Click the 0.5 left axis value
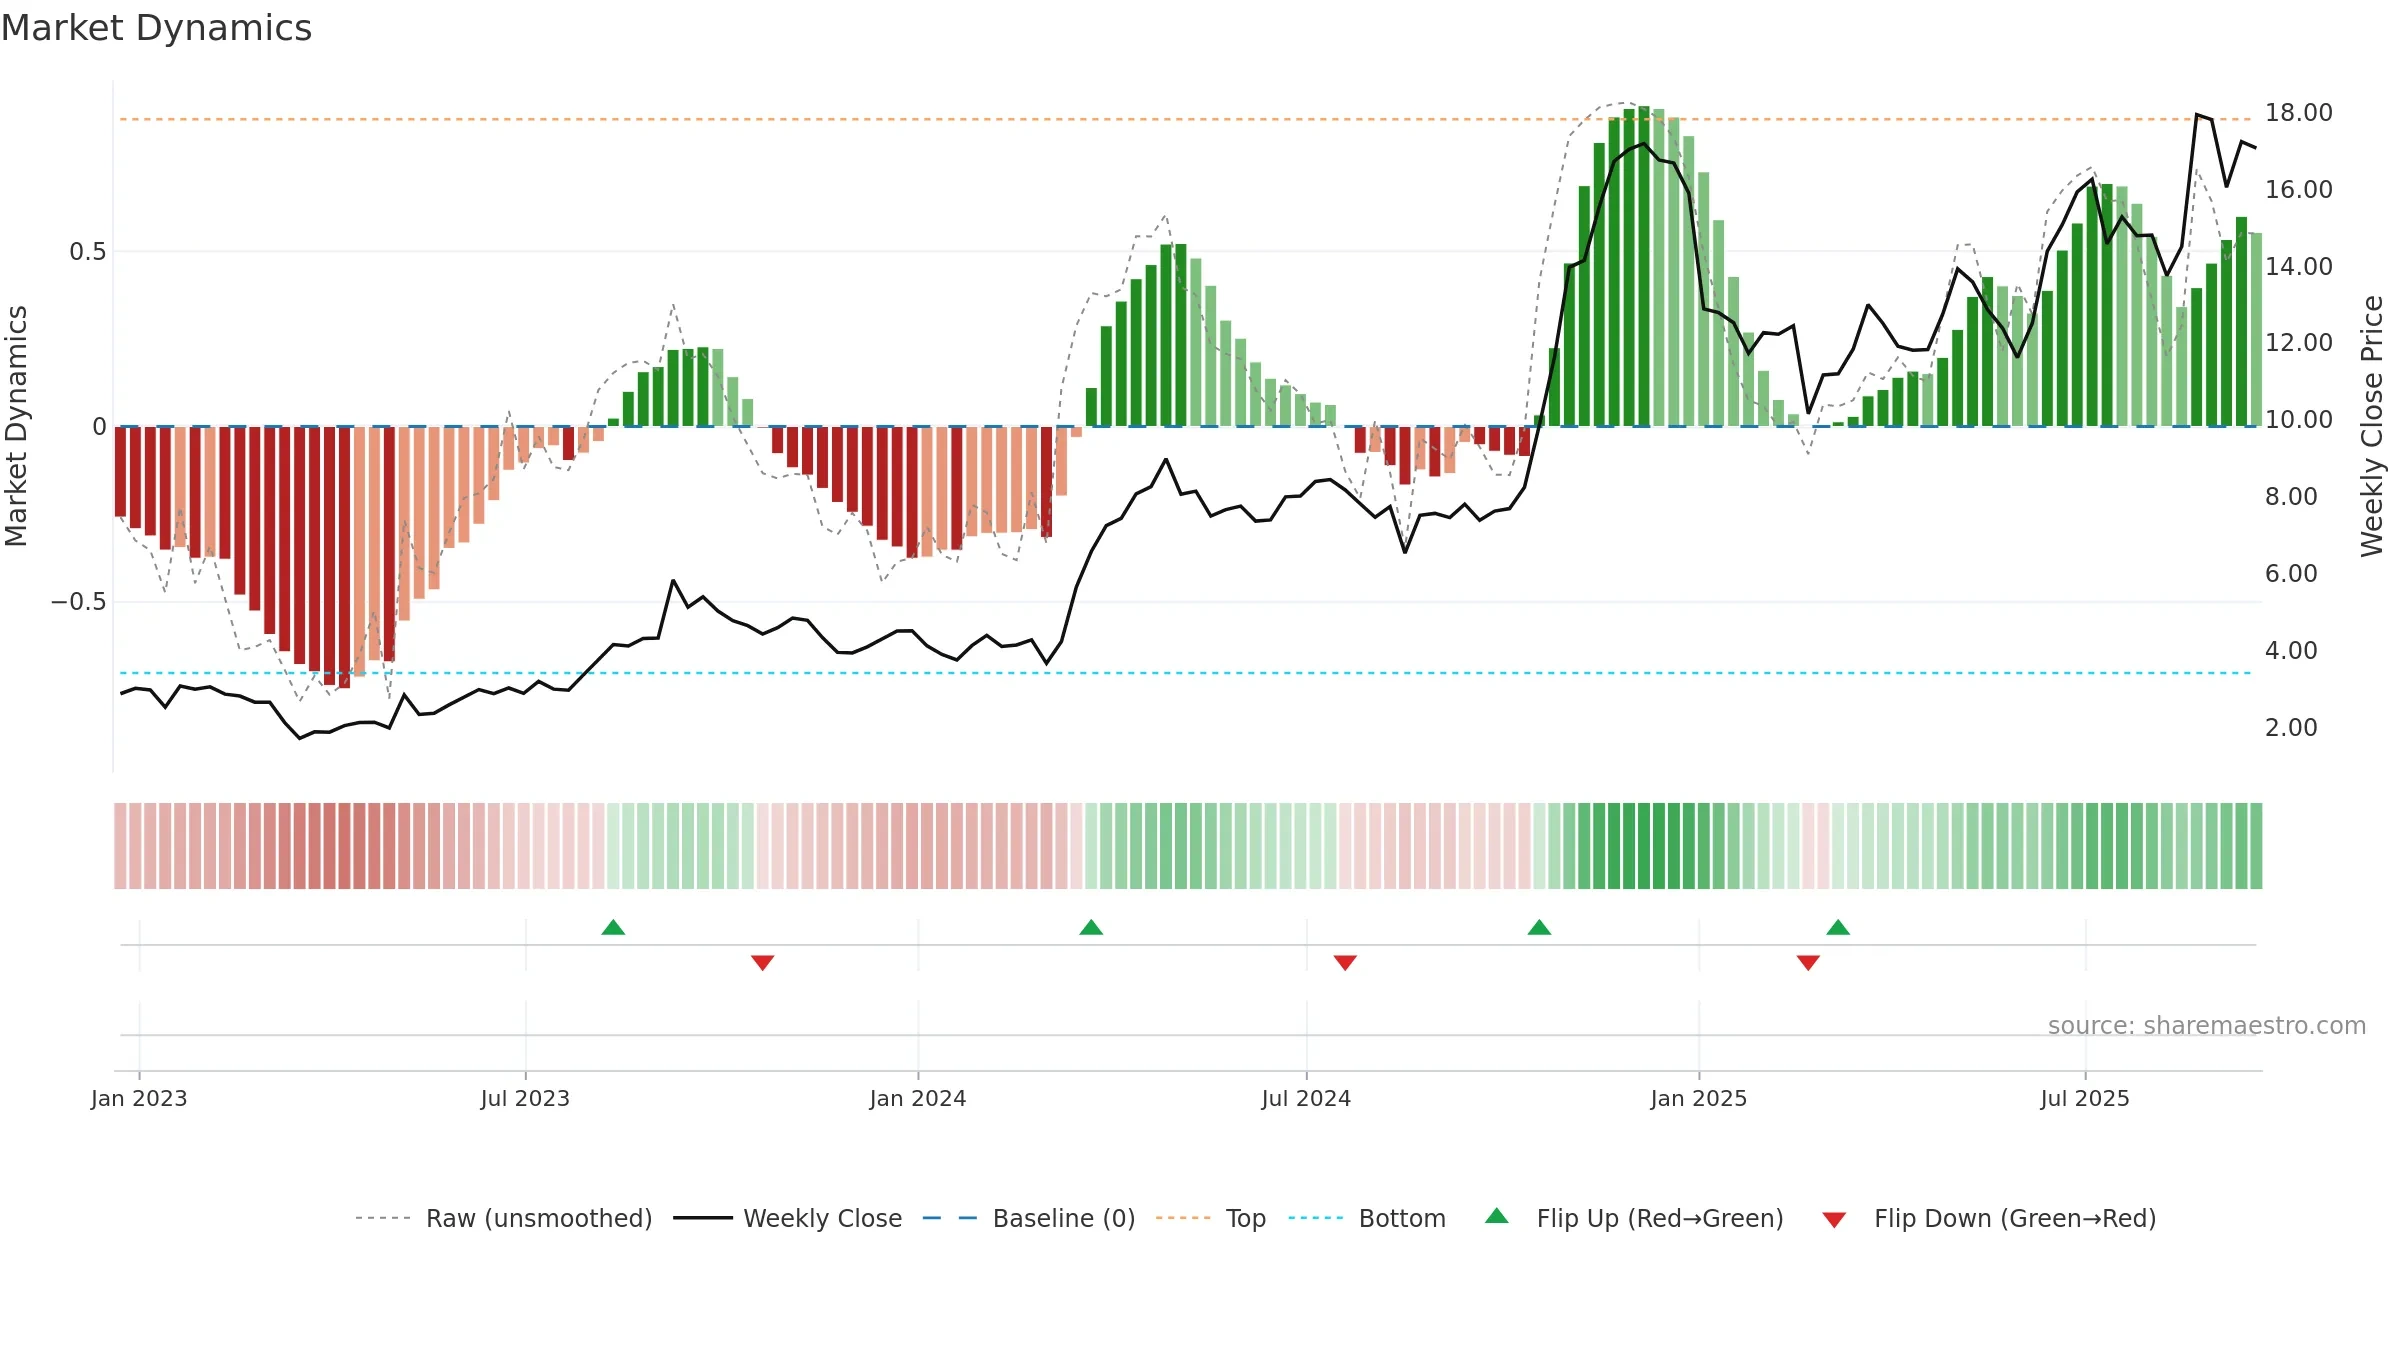The height and width of the screenshot is (1350, 2400). click(x=88, y=252)
